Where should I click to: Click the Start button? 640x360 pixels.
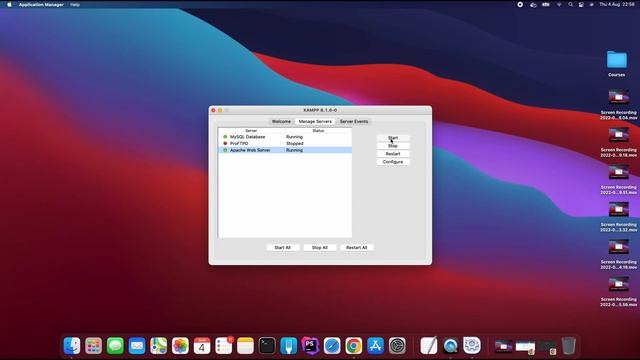click(x=393, y=138)
